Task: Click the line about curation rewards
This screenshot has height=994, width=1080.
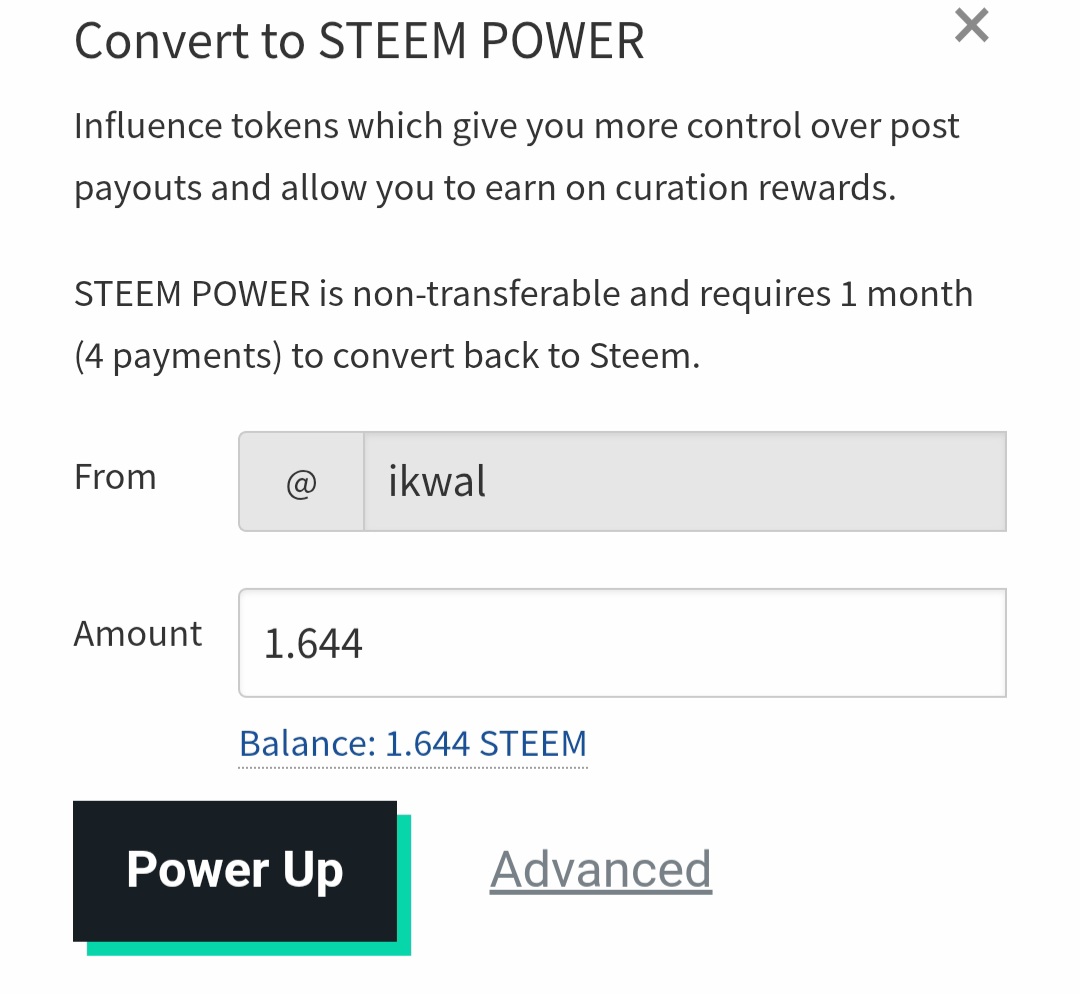Action: pyautogui.click(x=485, y=188)
